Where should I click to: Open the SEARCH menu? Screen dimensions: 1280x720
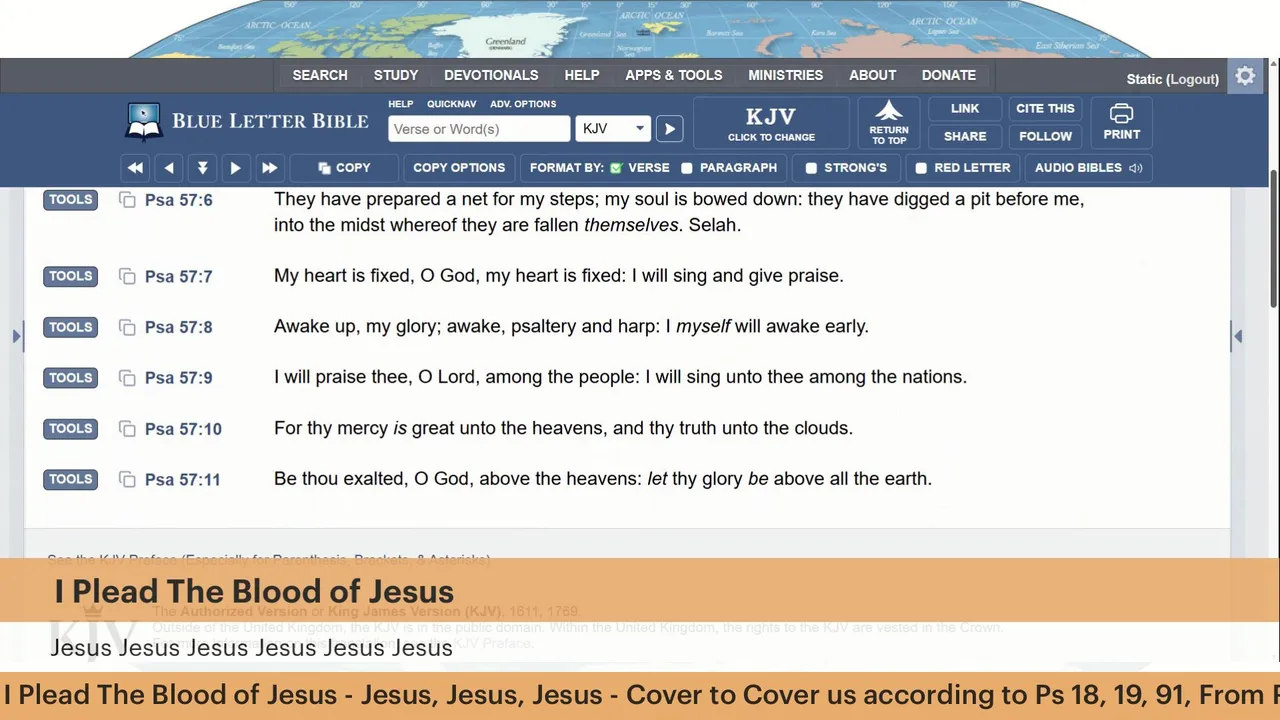coord(320,75)
